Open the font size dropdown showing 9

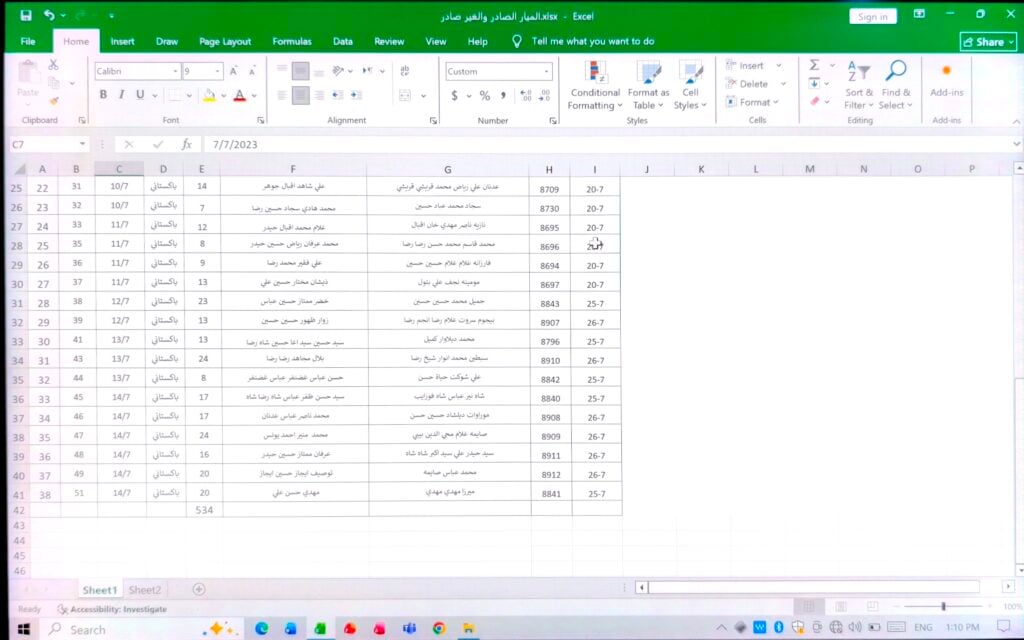[x=218, y=71]
